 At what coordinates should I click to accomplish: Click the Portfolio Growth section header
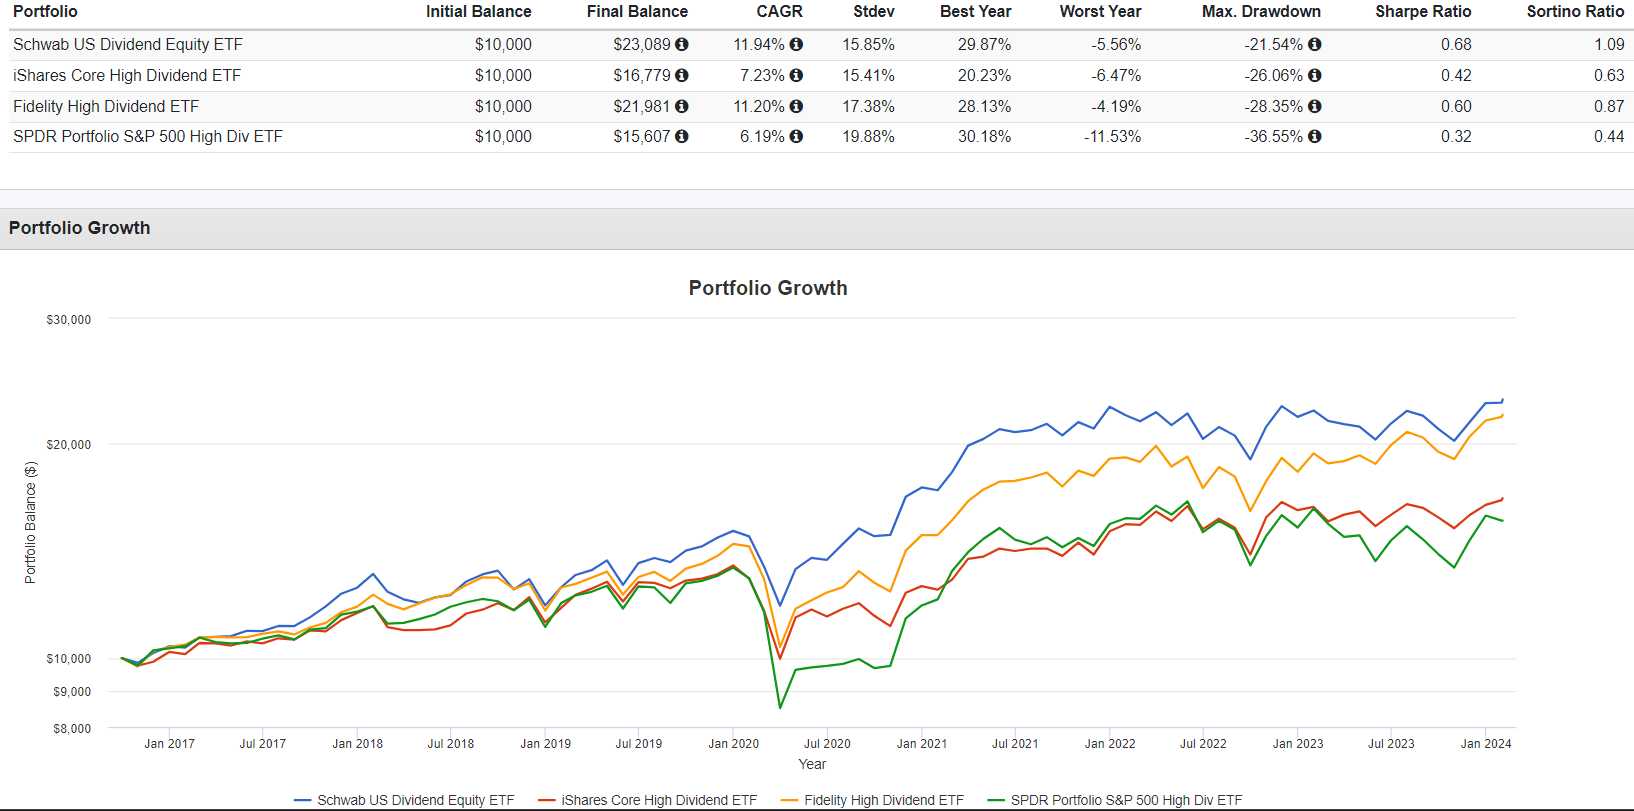(x=80, y=228)
